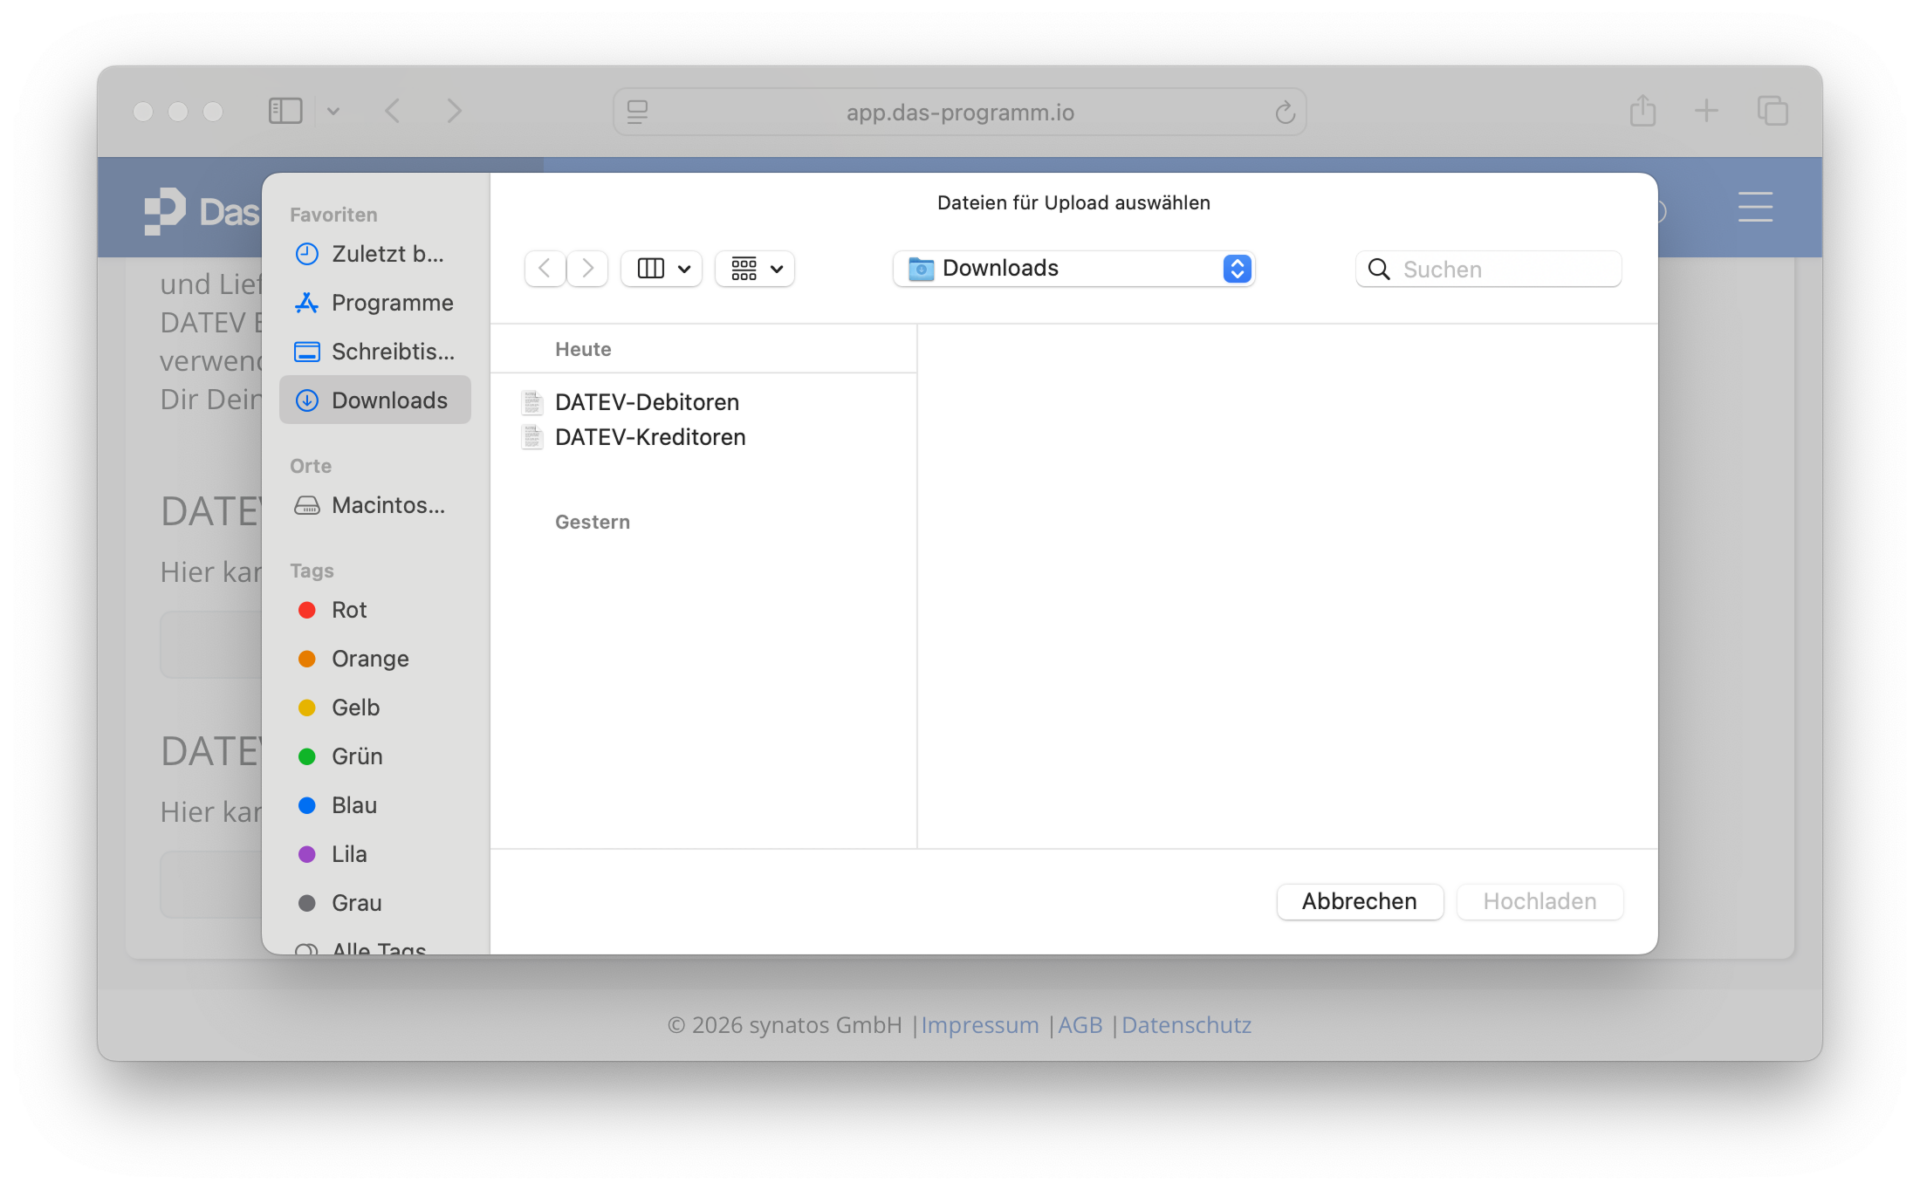Open the Schreibtisch sidebar location
The height and width of the screenshot is (1190, 1920).
pyautogui.click(x=375, y=352)
